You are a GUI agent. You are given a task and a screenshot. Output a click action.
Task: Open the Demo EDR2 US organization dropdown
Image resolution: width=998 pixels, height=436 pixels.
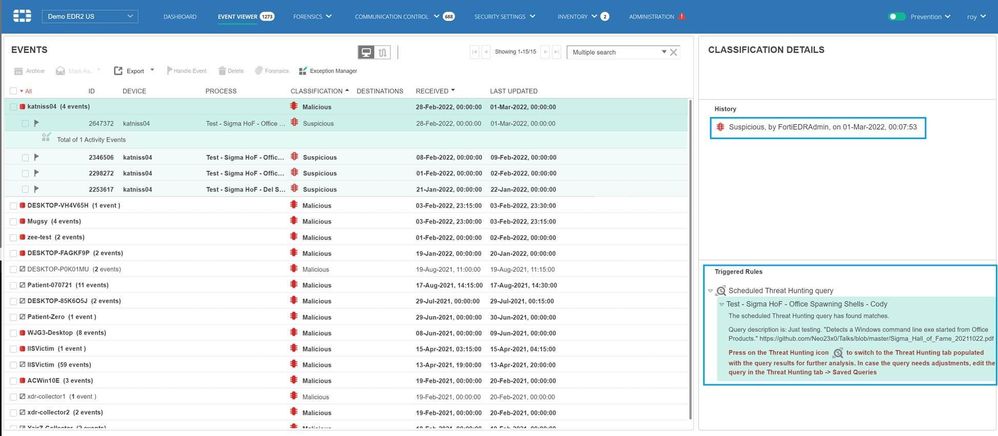(90, 17)
